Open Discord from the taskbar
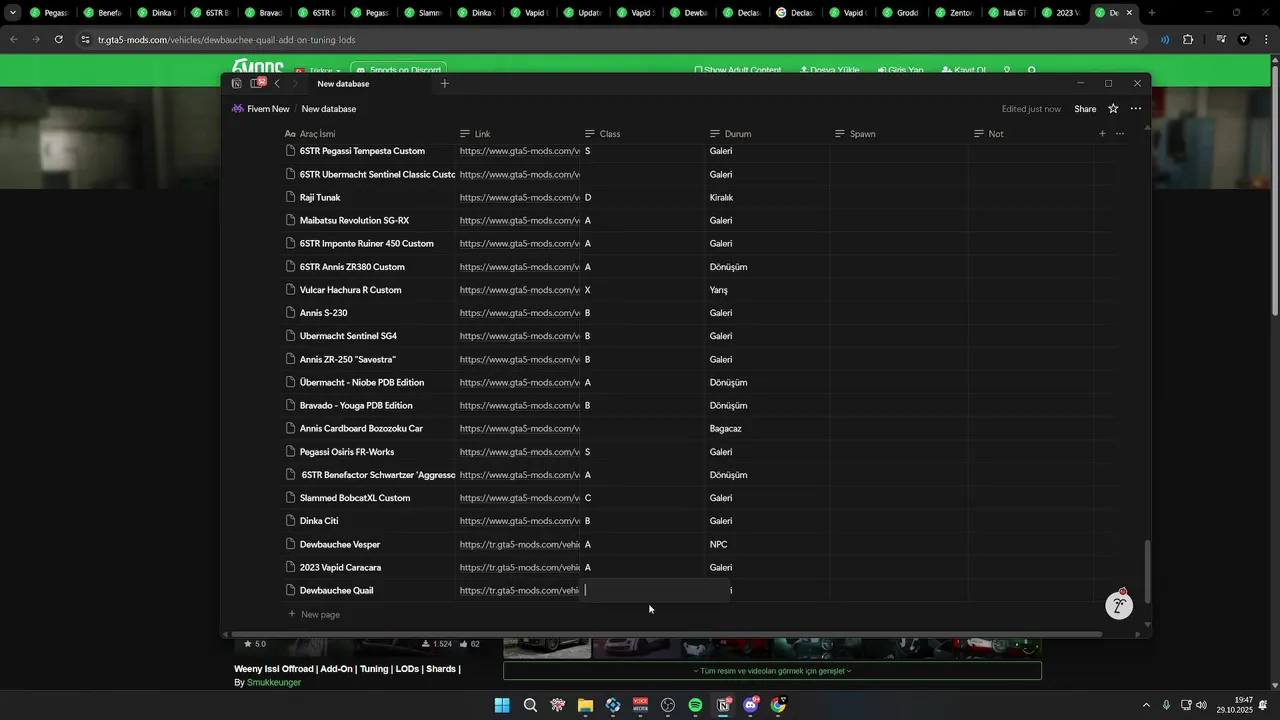 [x=750, y=705]
